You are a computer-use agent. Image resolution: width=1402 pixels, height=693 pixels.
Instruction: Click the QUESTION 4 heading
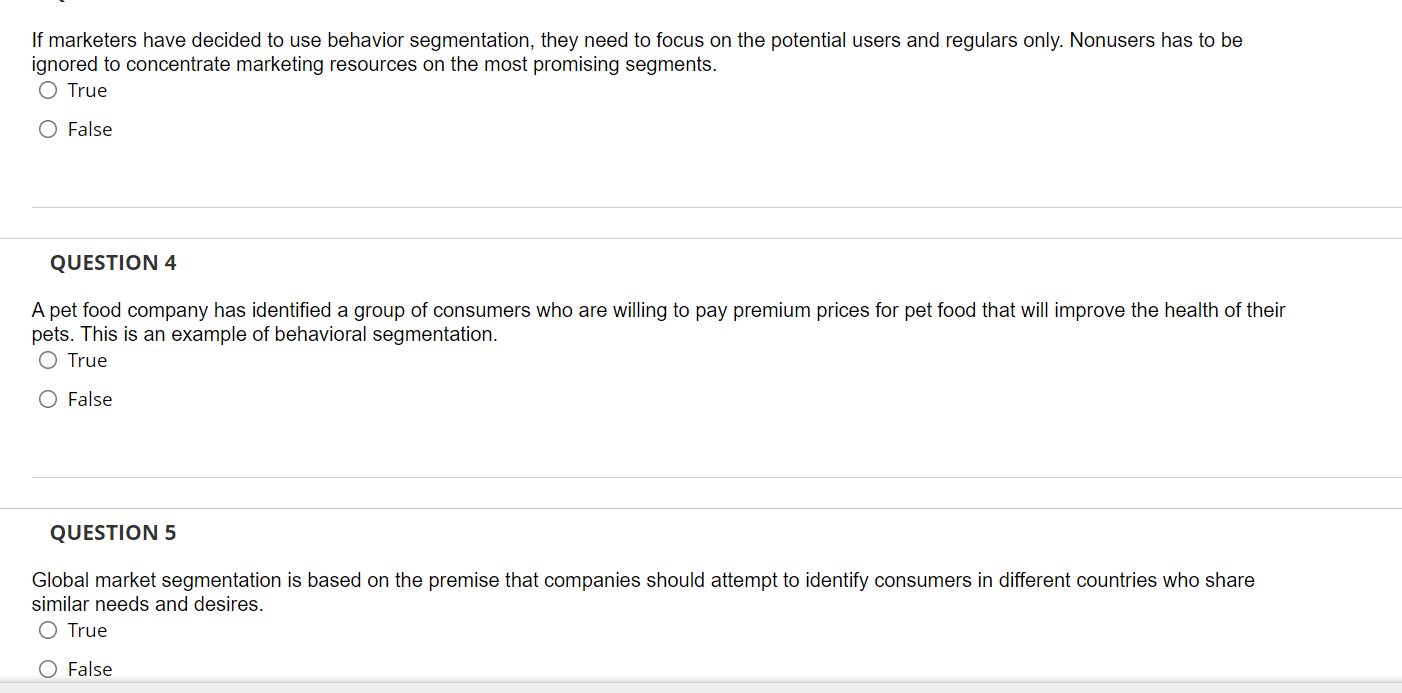(113, 262)
